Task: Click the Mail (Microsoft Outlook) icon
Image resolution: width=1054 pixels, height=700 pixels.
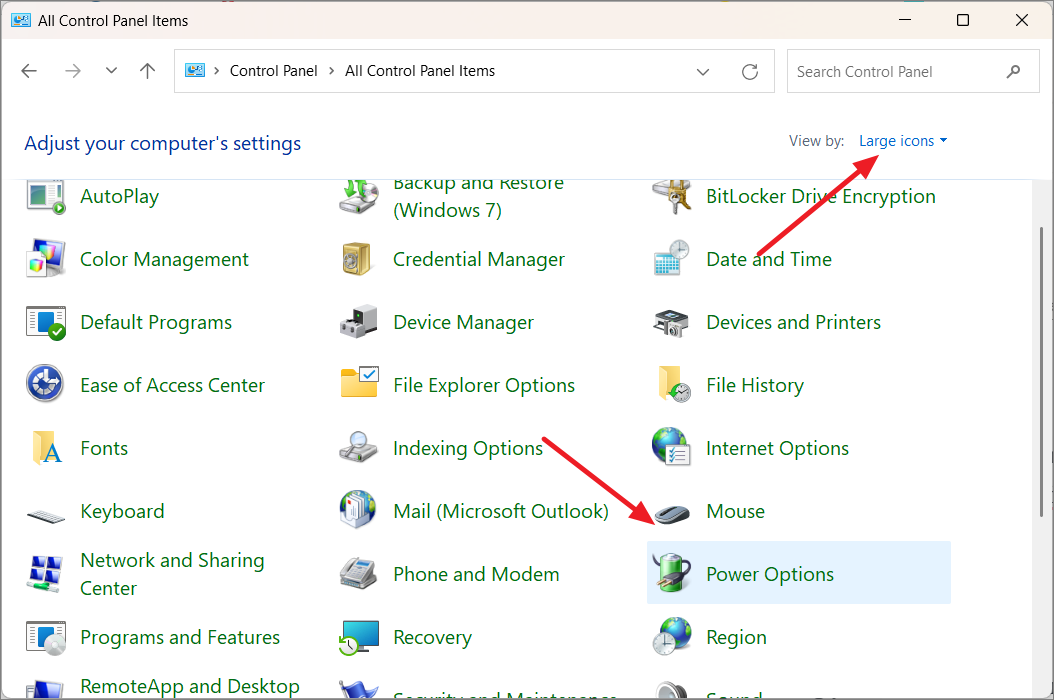Action: (x=358, y=510)
